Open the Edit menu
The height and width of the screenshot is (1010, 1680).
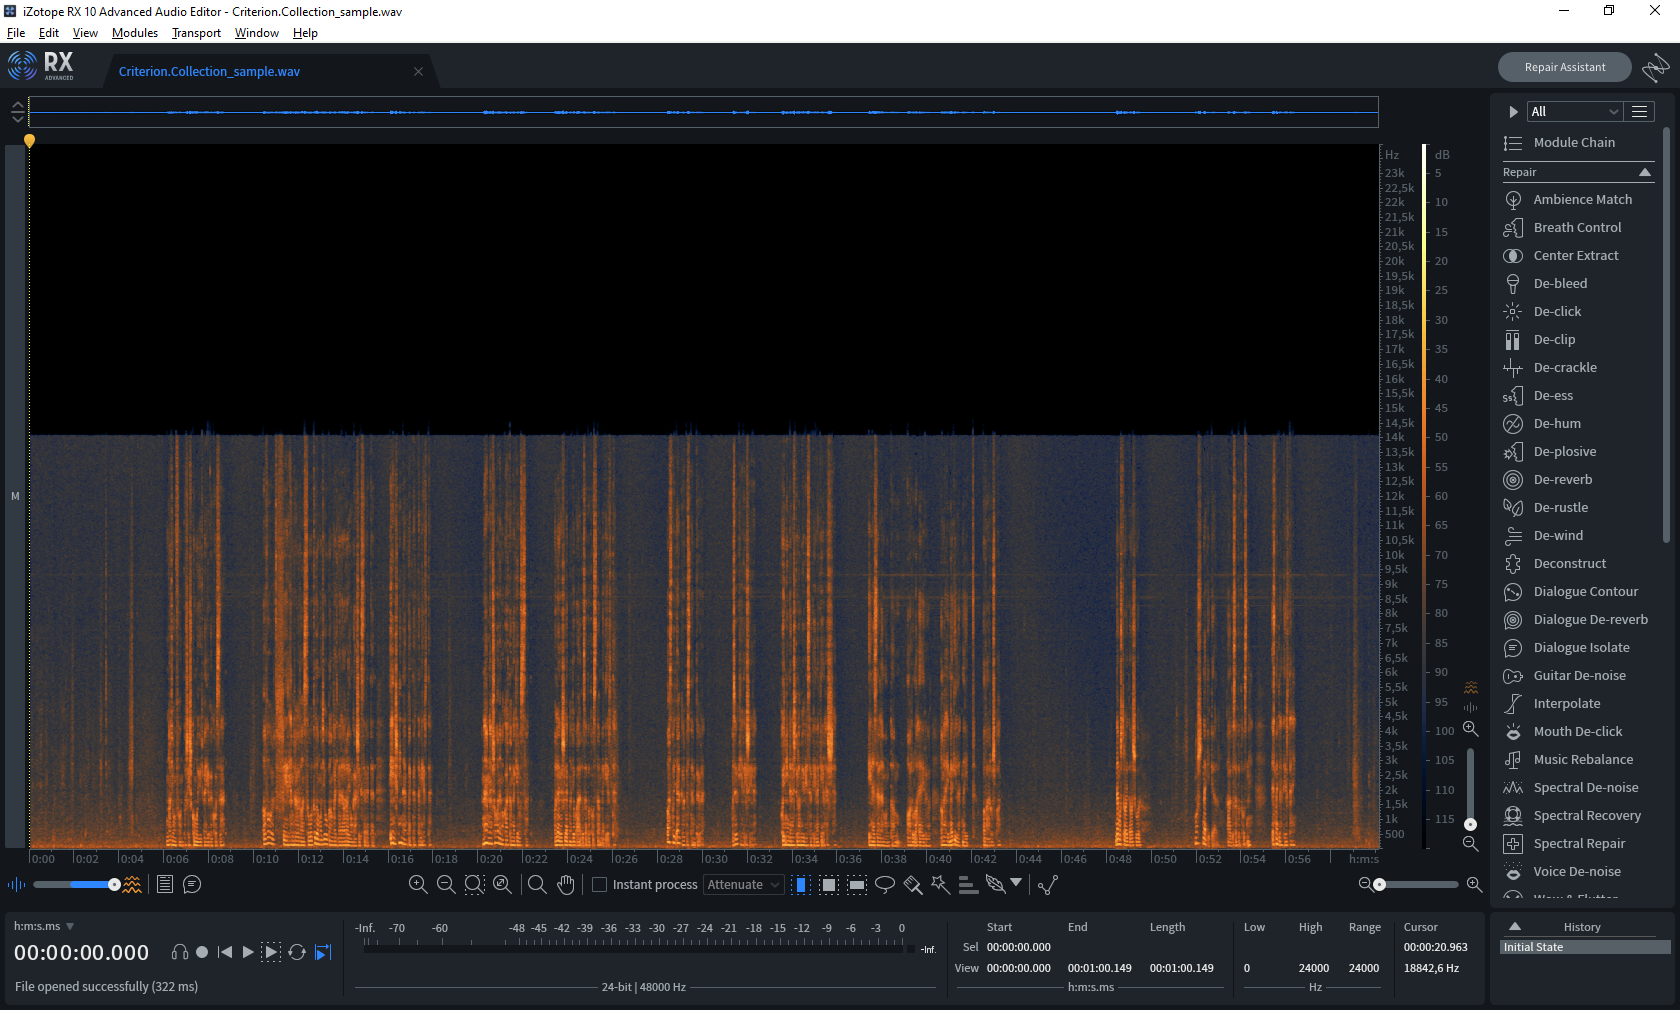click(x=49, y=32)
